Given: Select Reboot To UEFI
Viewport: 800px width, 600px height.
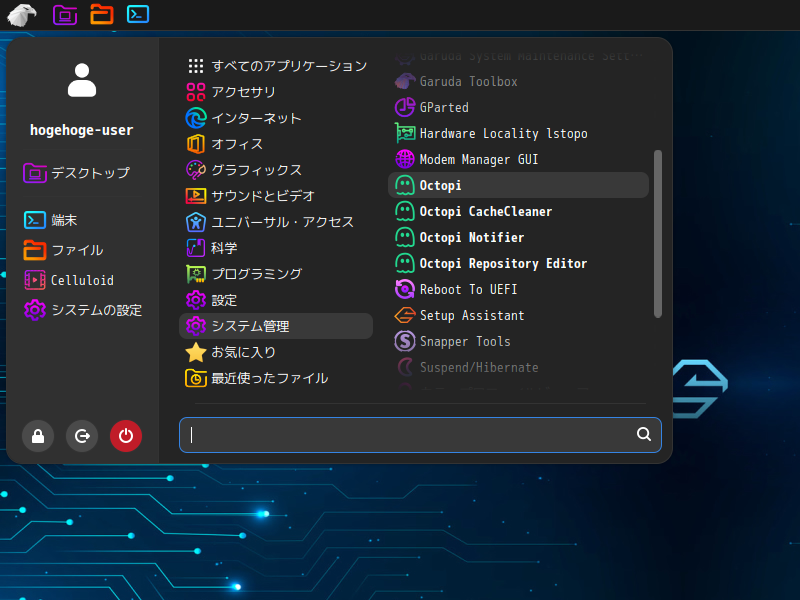Looking at the screenshot, I should click(x=518, y=289).
